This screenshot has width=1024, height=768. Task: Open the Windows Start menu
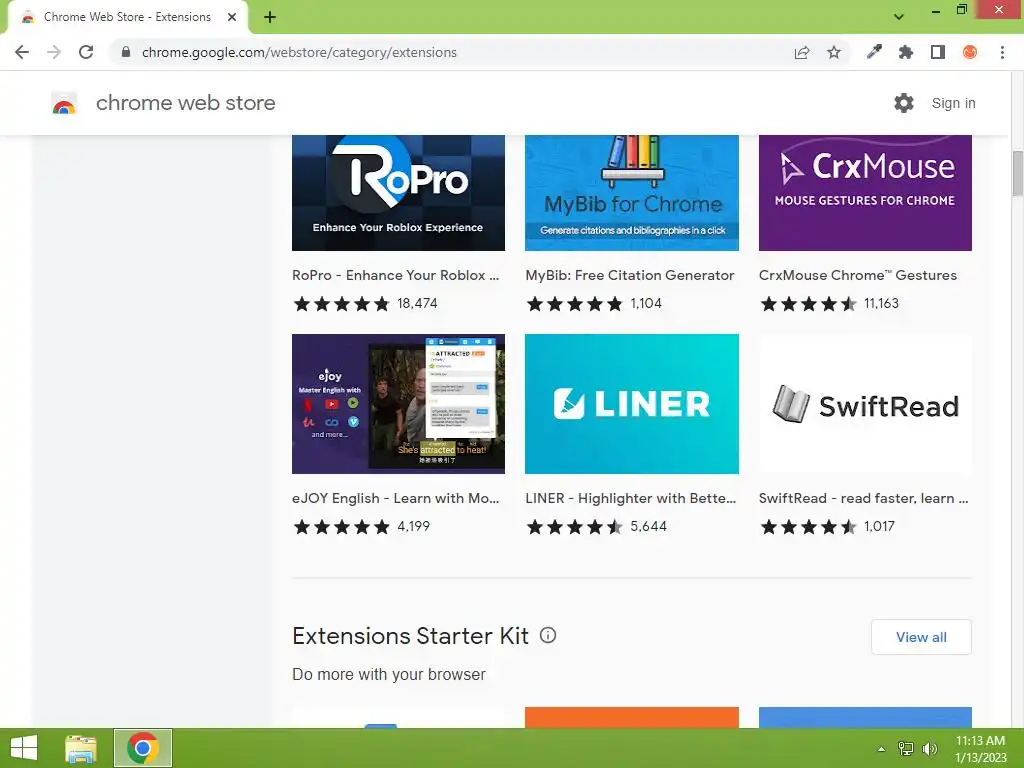click(24, 748)
